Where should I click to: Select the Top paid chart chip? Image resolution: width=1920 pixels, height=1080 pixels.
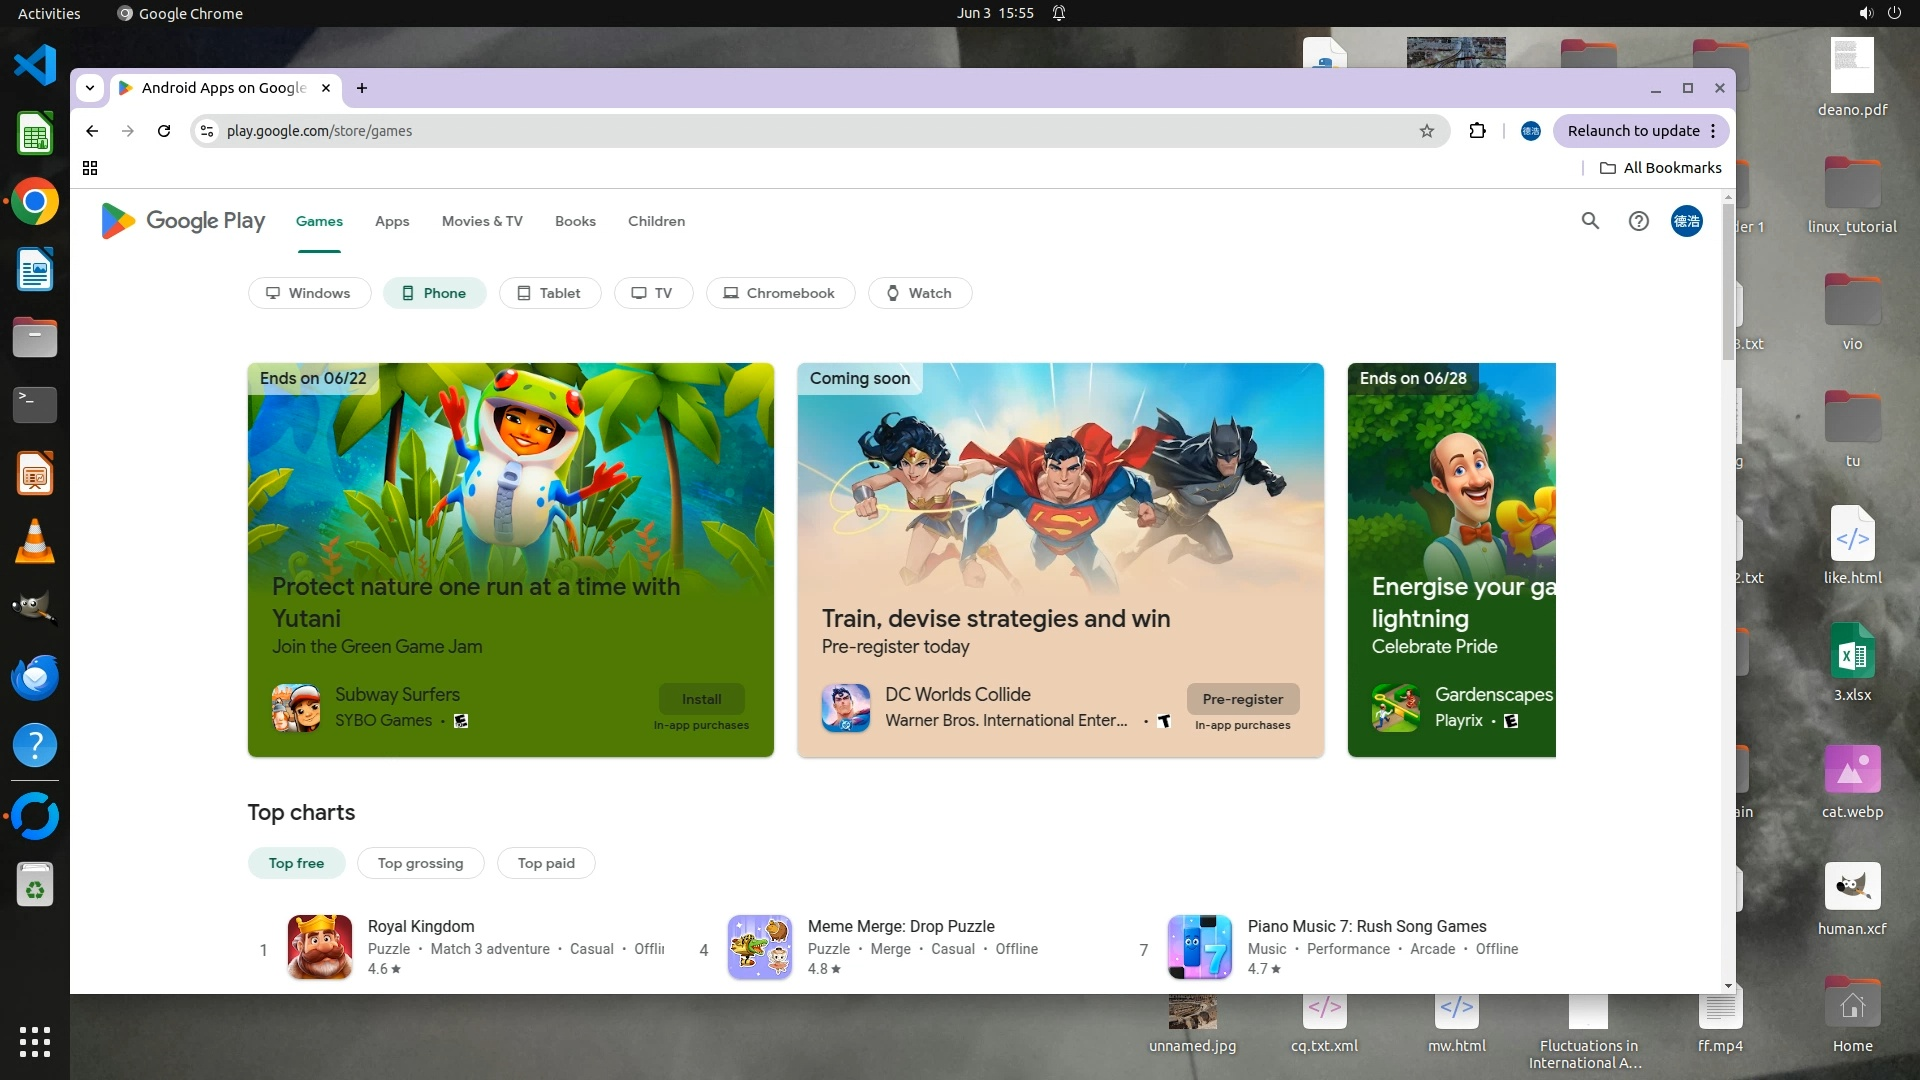tap(546, 863)
